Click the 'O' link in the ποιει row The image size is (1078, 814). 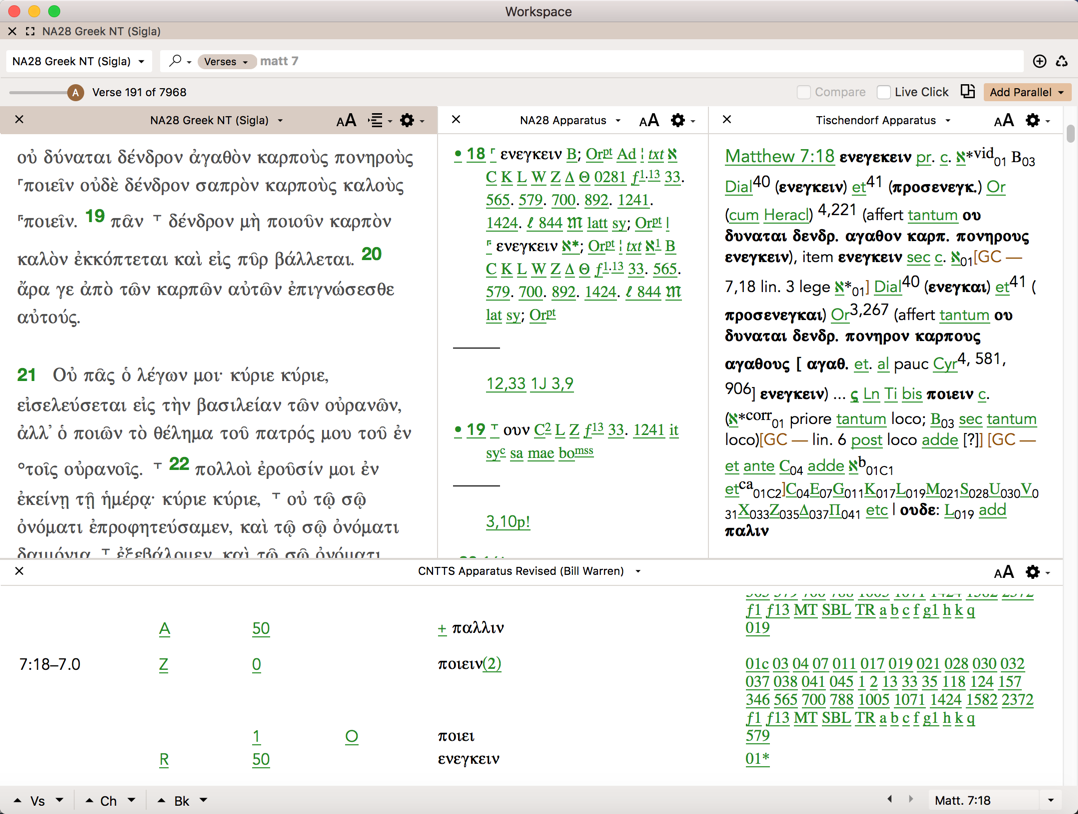point(351,737)
